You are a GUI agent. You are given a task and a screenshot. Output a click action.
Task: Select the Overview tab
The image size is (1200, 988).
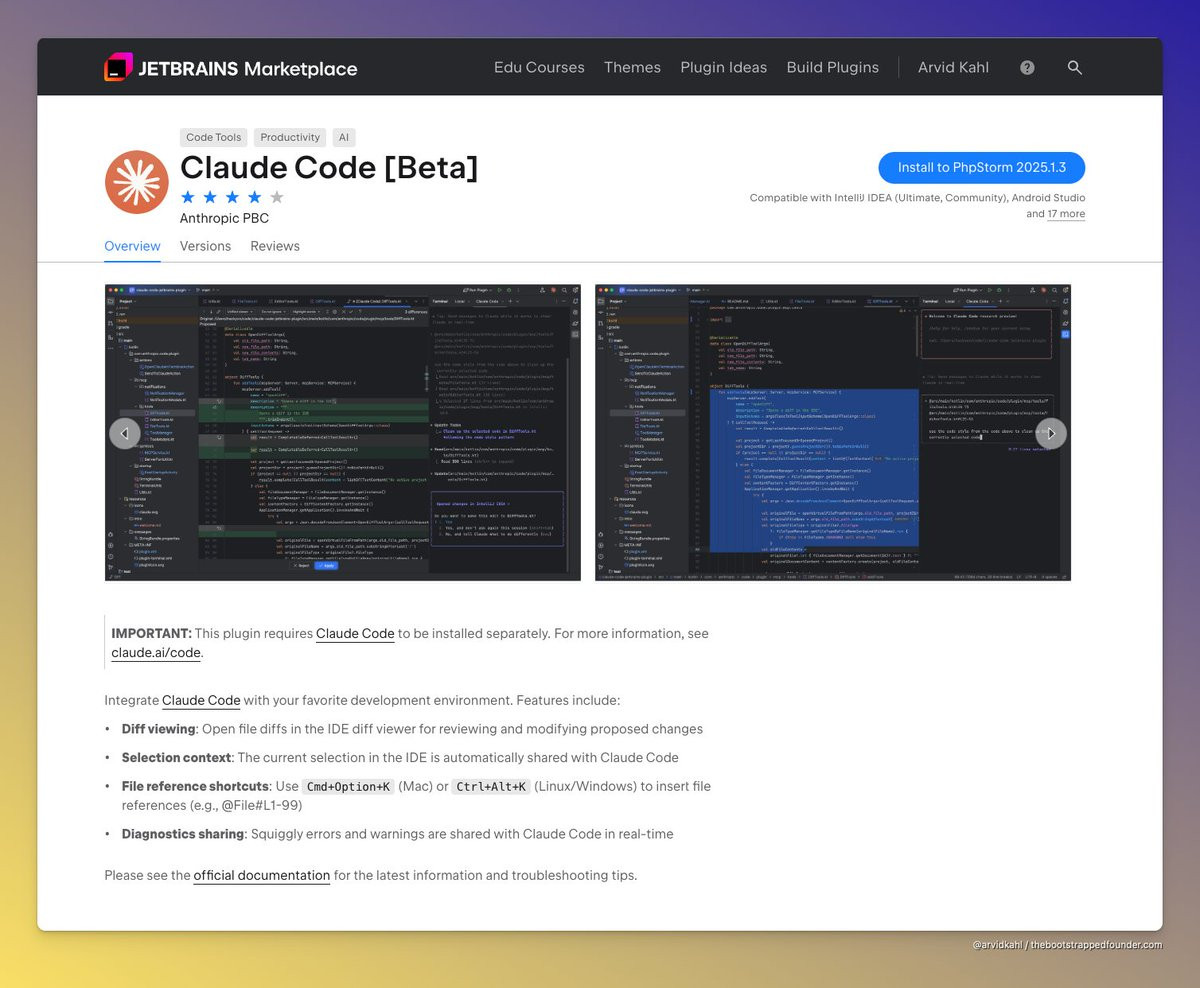[x=132, y=246]
